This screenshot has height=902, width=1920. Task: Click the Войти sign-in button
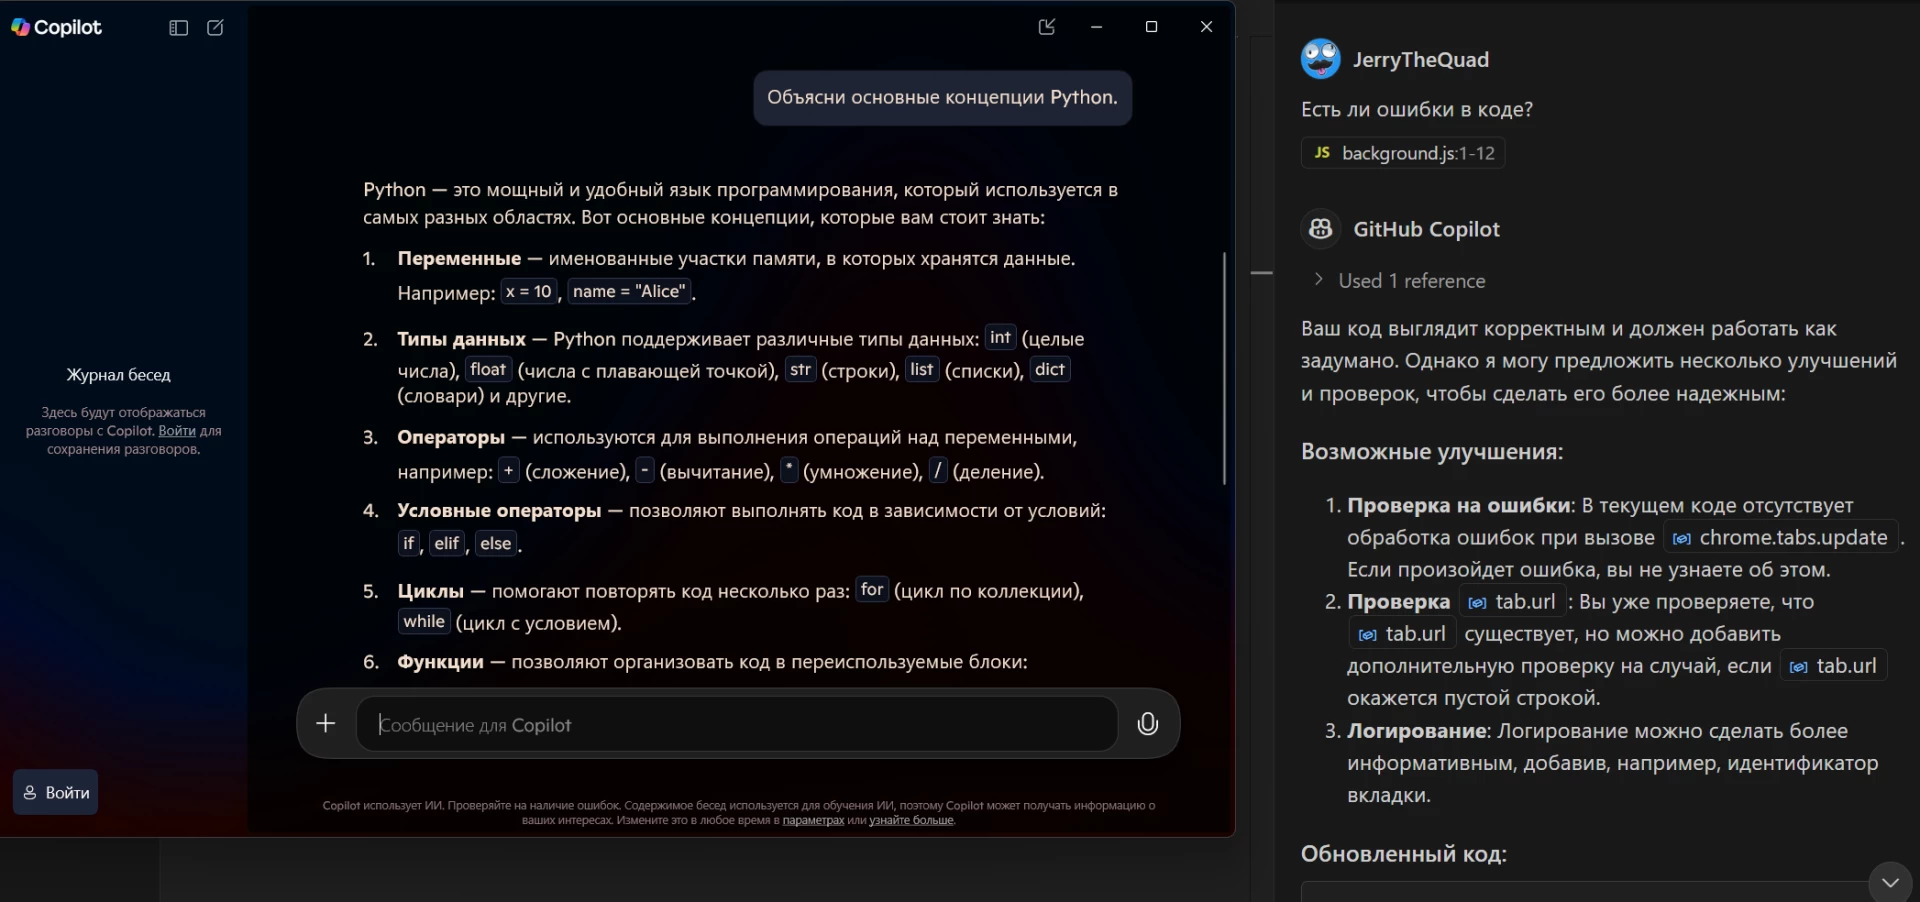click(x=56, y=792)
